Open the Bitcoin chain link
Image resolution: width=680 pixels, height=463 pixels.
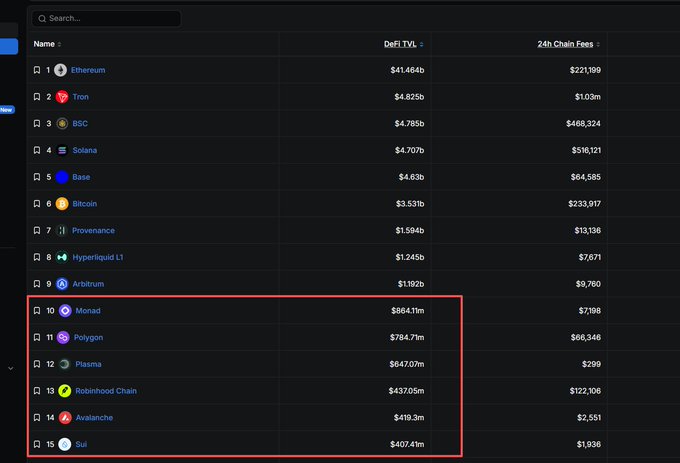(x=85, y=204)
